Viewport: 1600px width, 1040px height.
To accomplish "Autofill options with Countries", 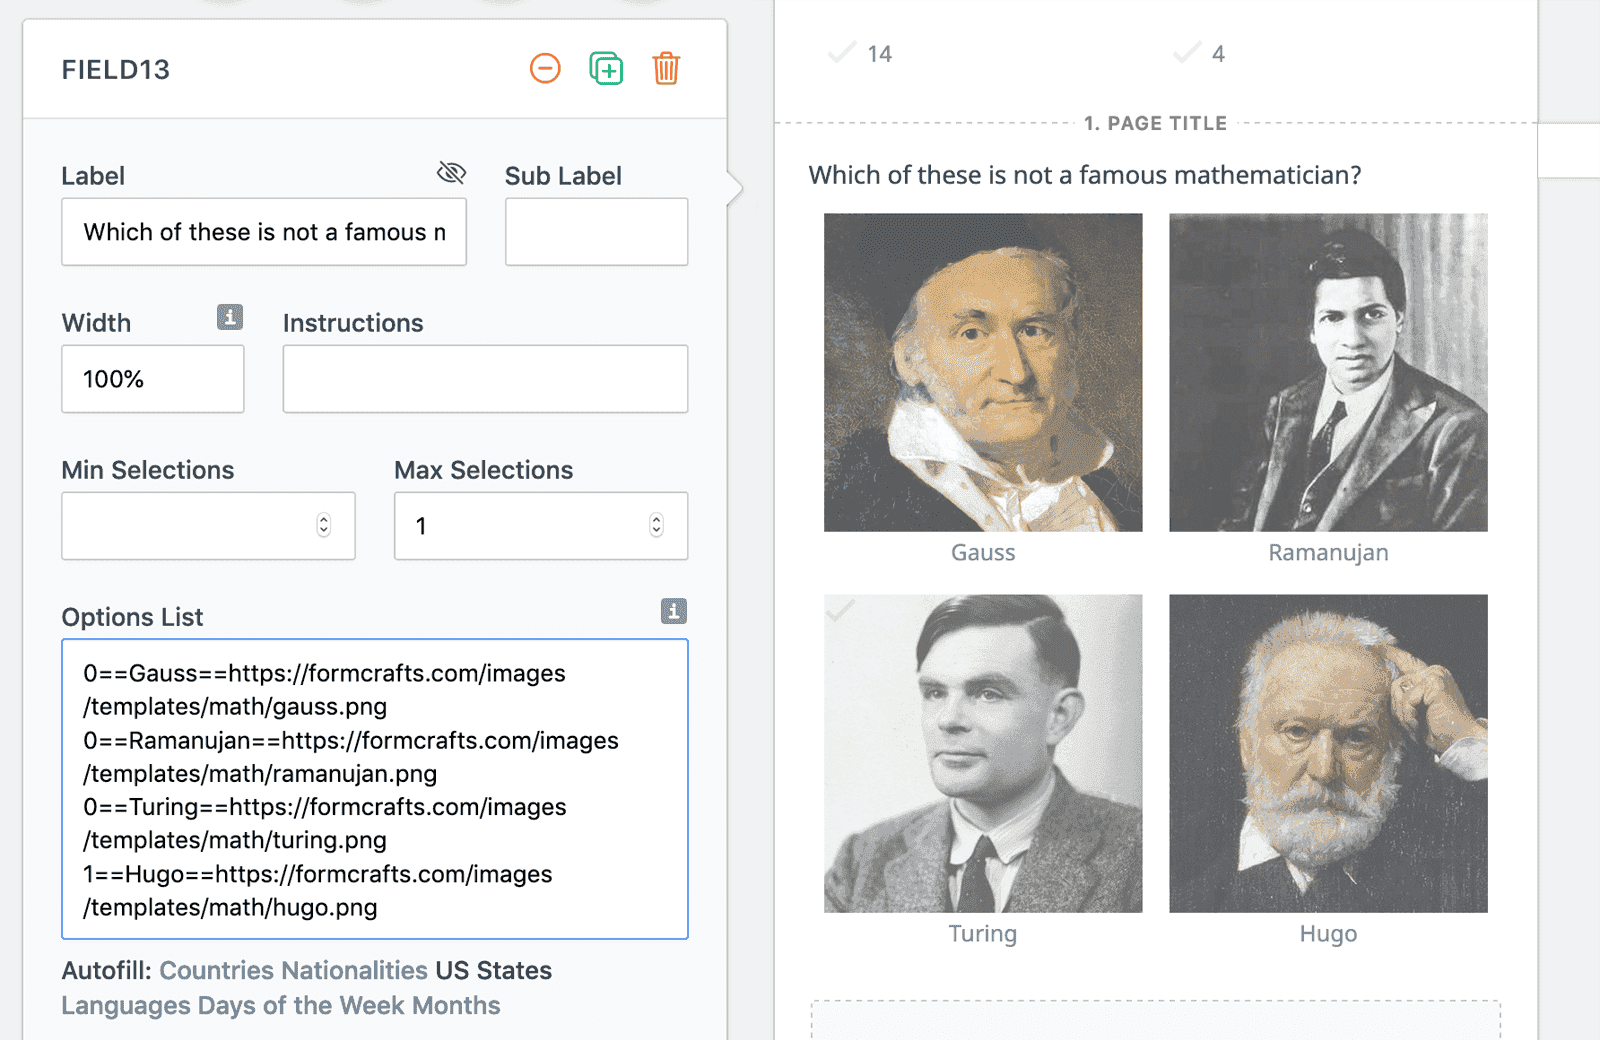I will coord(217,970).
